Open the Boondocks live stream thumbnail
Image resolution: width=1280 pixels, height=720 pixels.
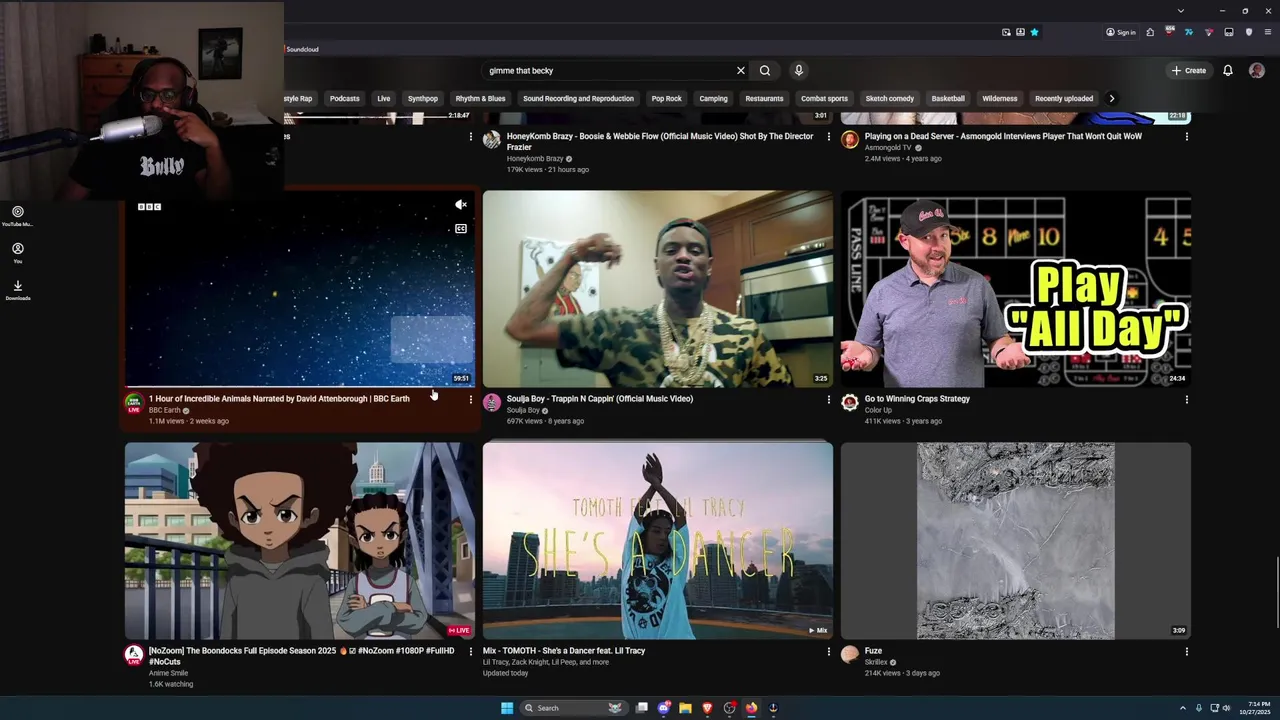[x=300, y=541]
